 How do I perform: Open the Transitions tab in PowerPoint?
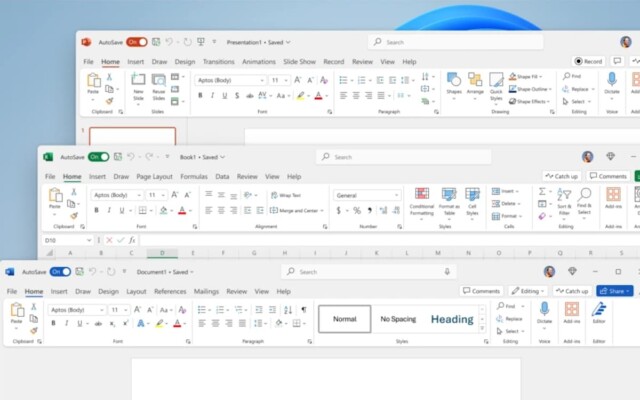[218, 62]
